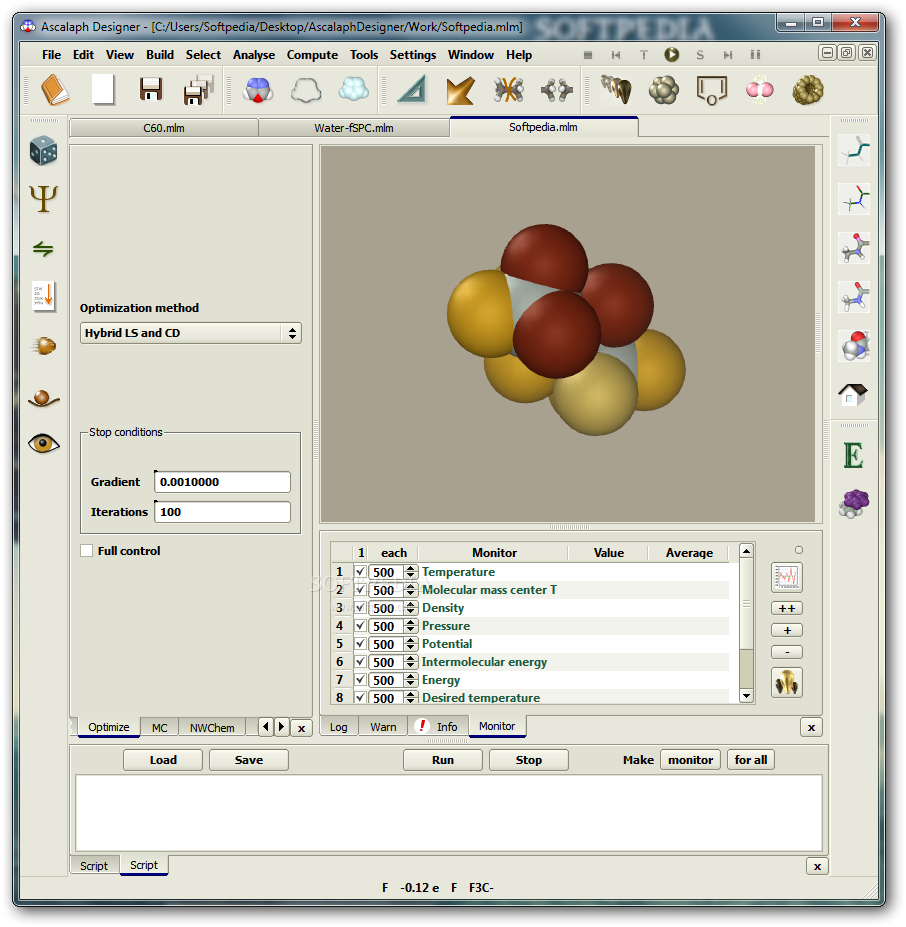Viewport: 906px width, 927px height.
Task: Click the Save script button
Action: [x=249, y=760]
